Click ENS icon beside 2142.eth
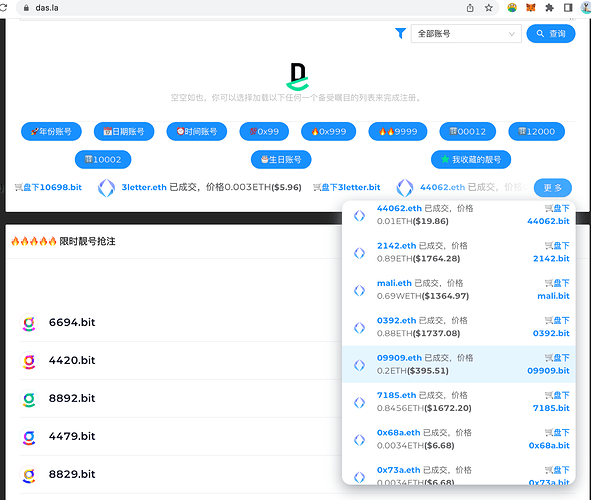This screenshot has height=500, width=591. click(x=359, y=253)
